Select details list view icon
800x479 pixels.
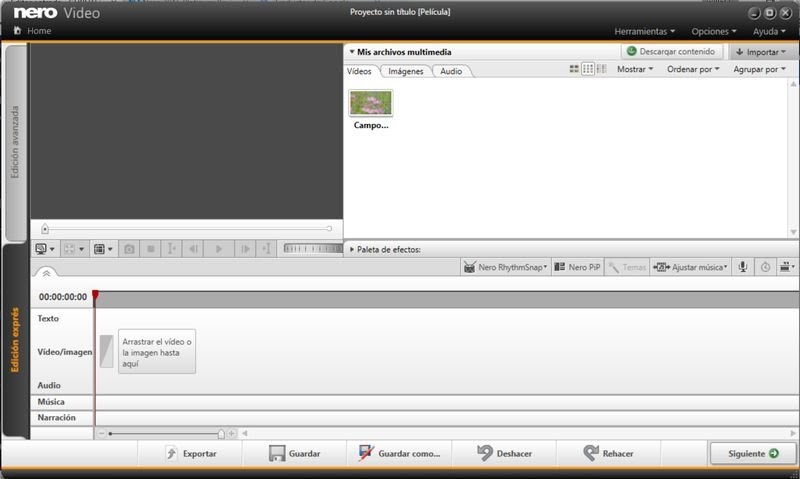[602, 69]
